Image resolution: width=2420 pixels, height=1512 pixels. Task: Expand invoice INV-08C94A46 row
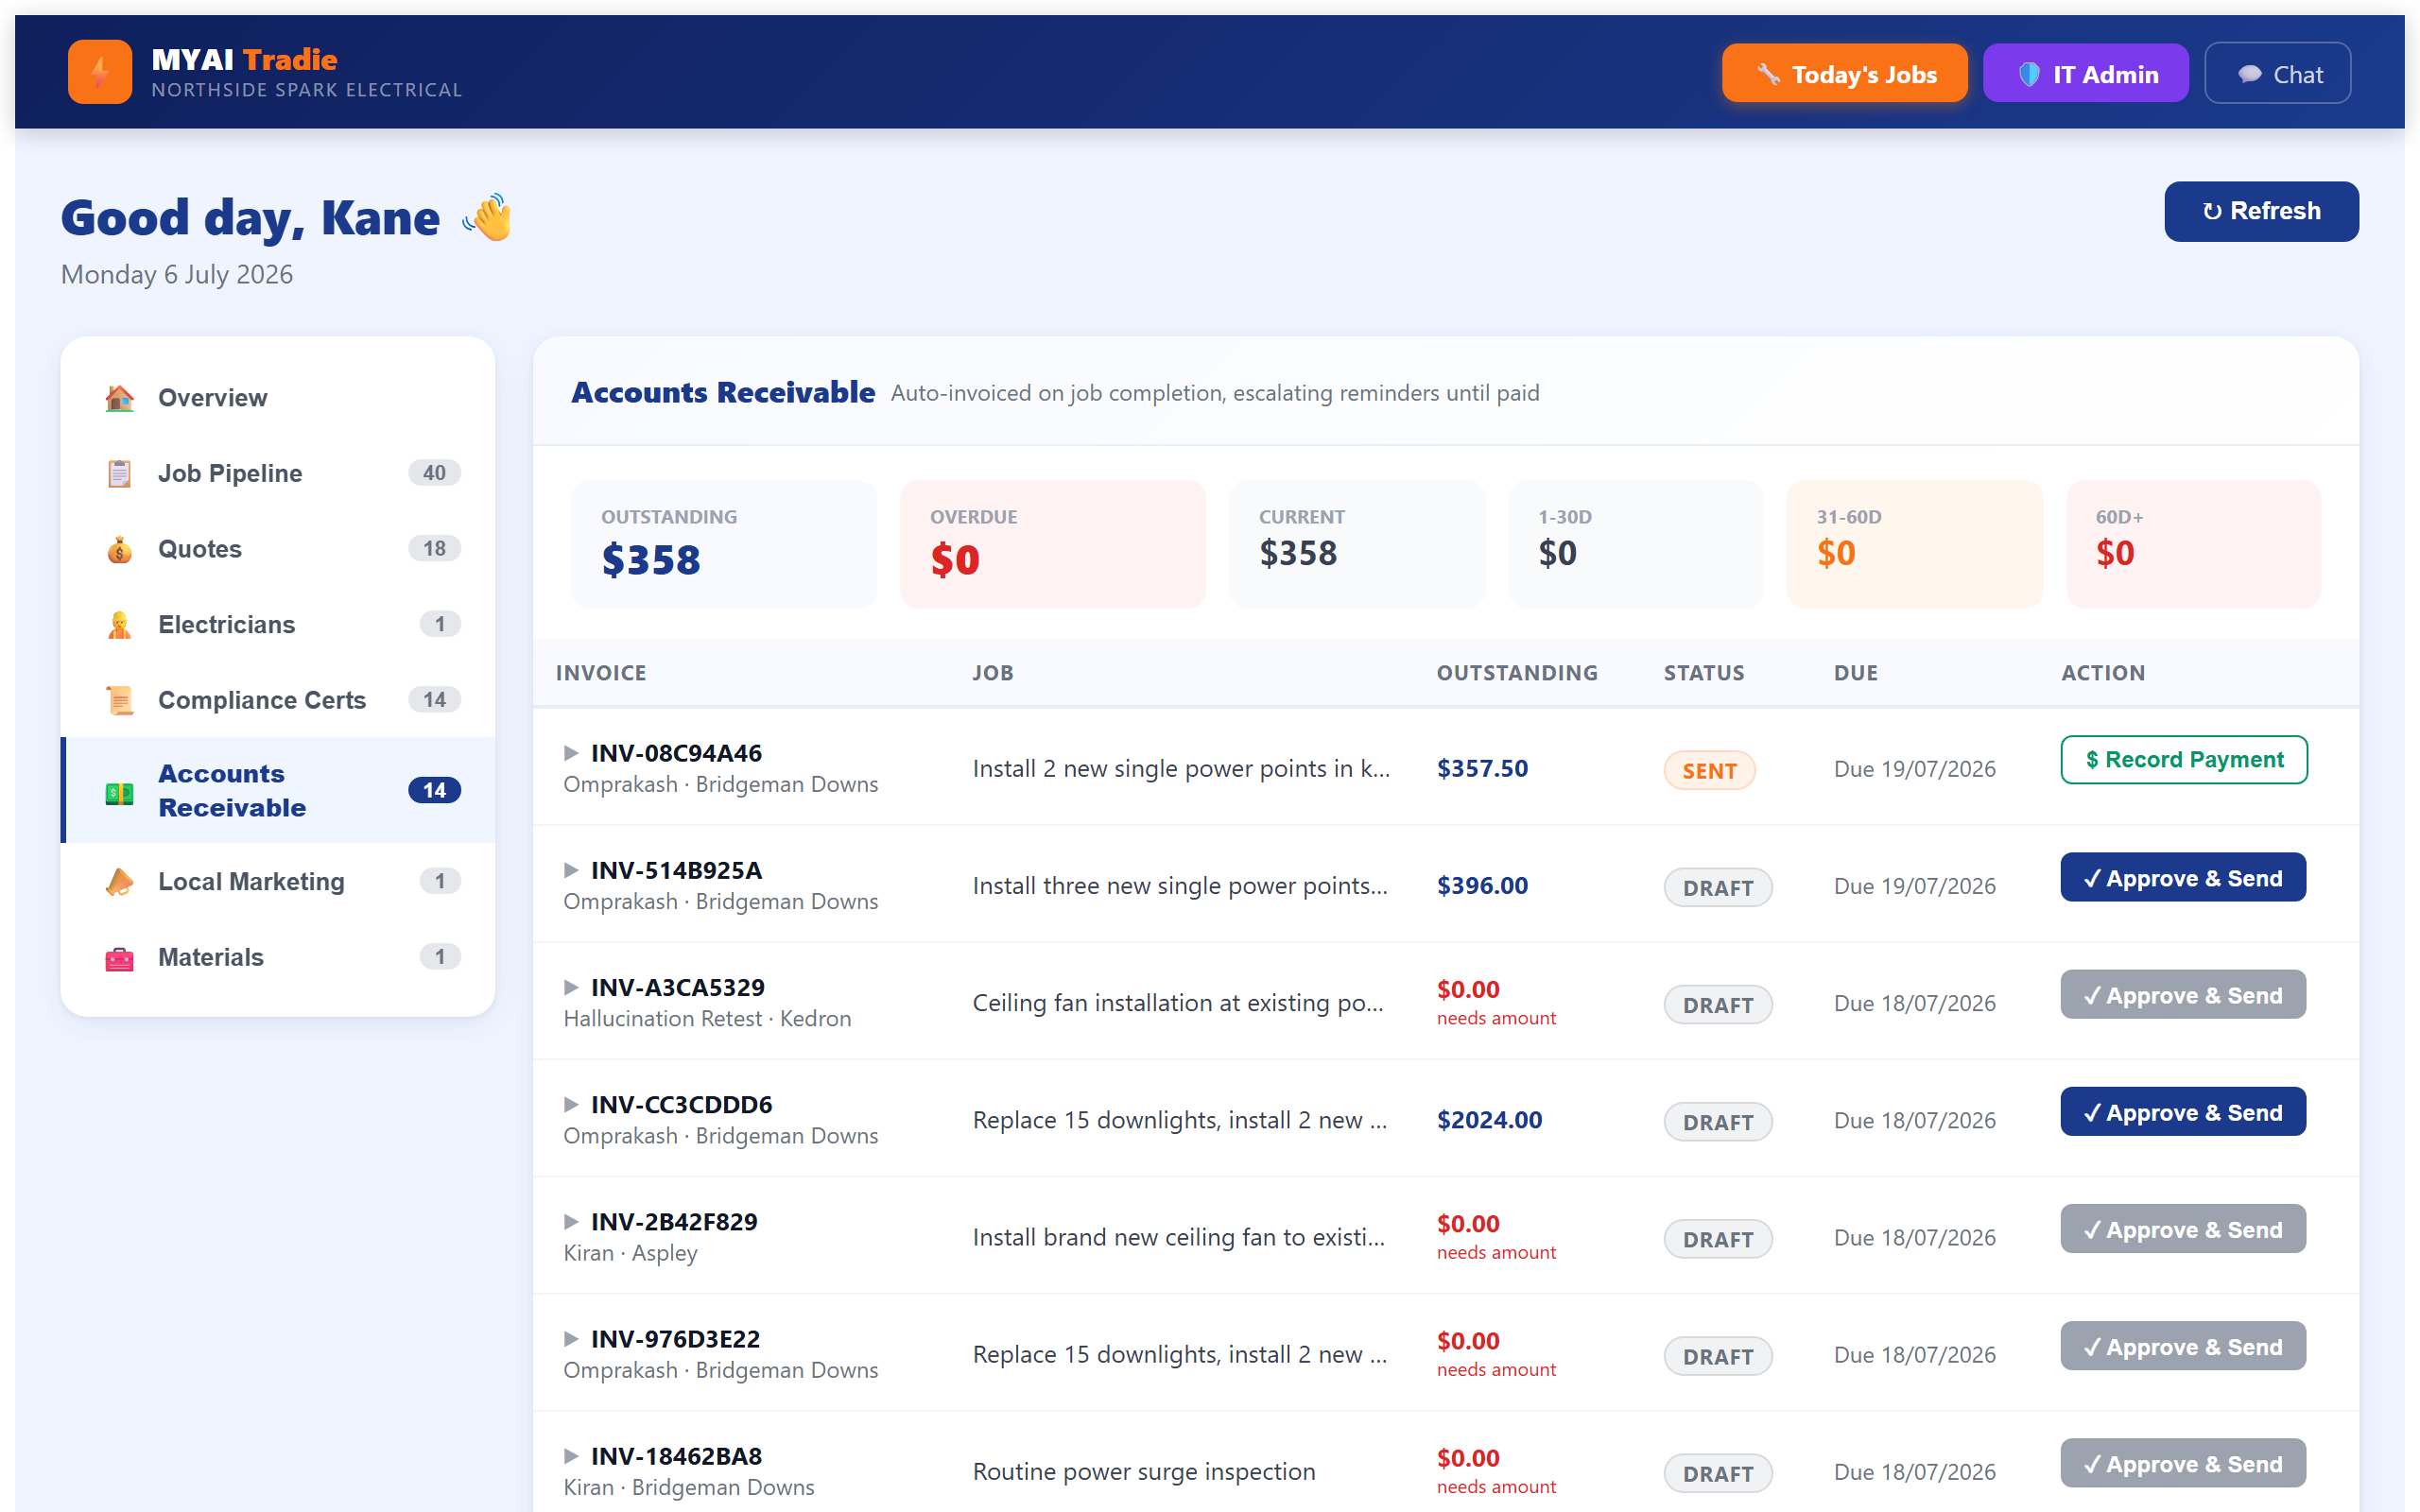(571, 753)
